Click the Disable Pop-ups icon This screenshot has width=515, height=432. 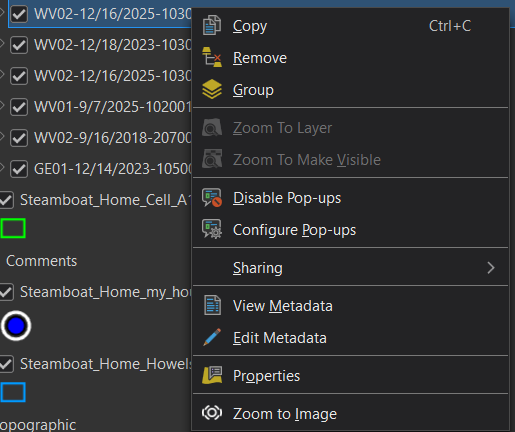coord(212,198)
